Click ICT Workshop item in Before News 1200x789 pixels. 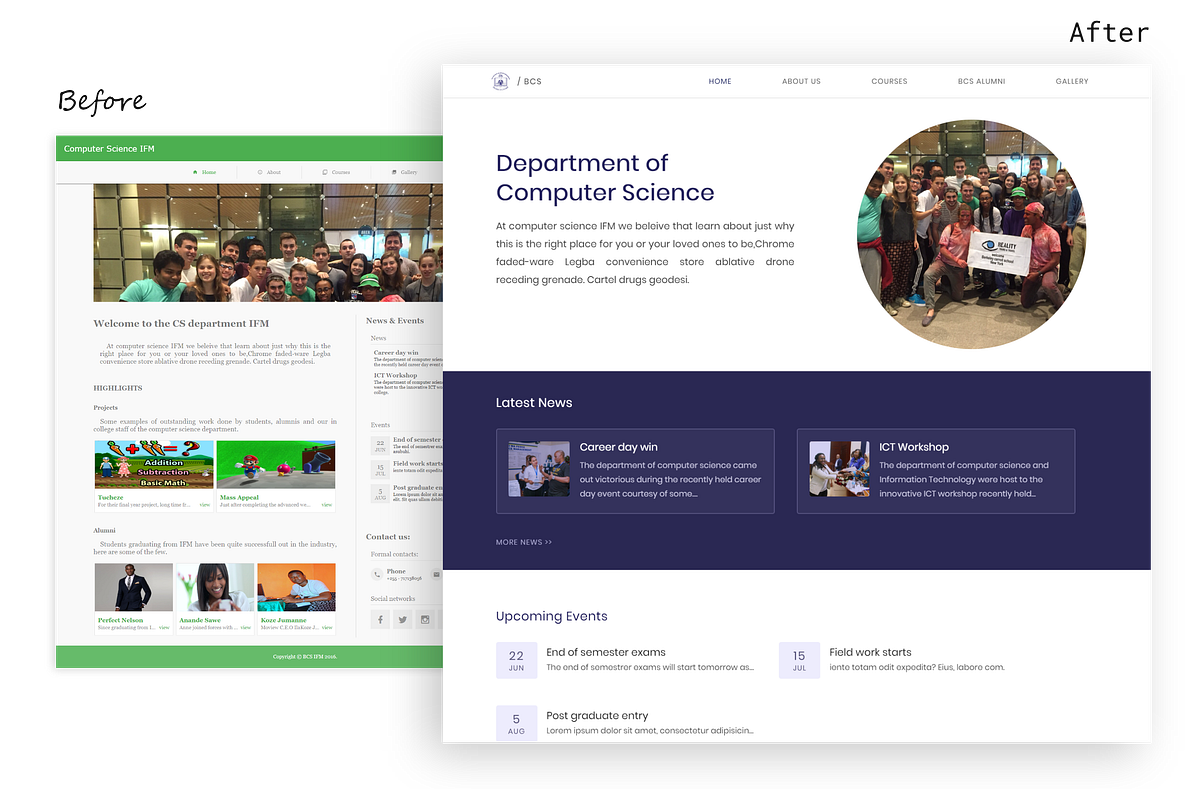(407, 383)
